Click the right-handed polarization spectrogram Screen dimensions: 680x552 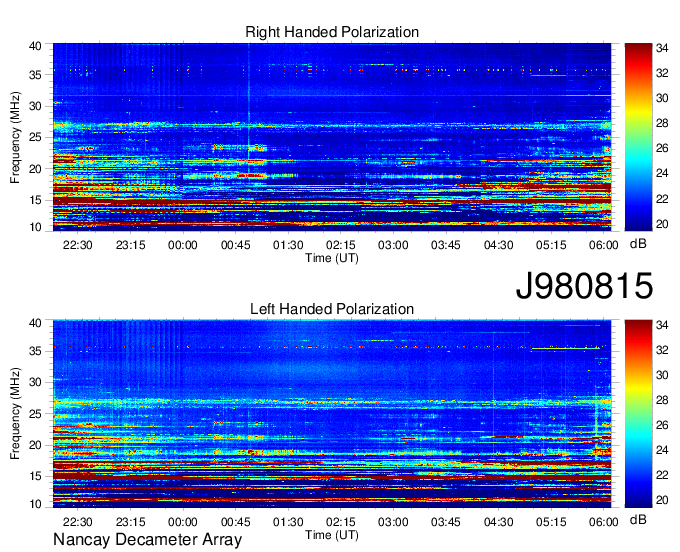[x=332, y=137]
